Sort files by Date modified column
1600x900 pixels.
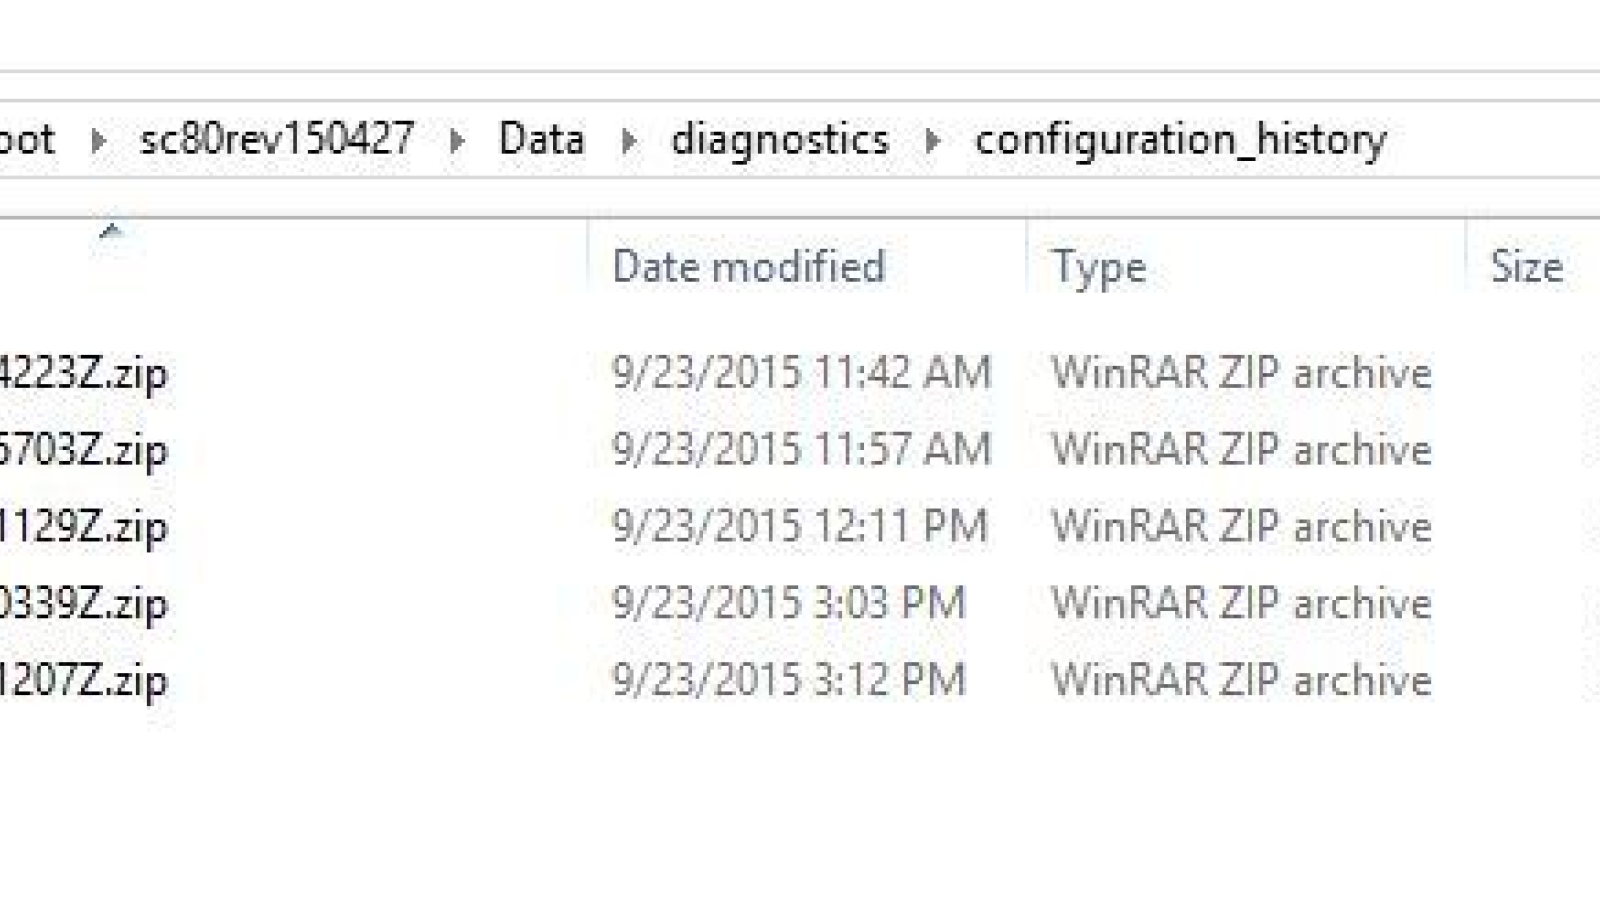[x=748, y=265]
